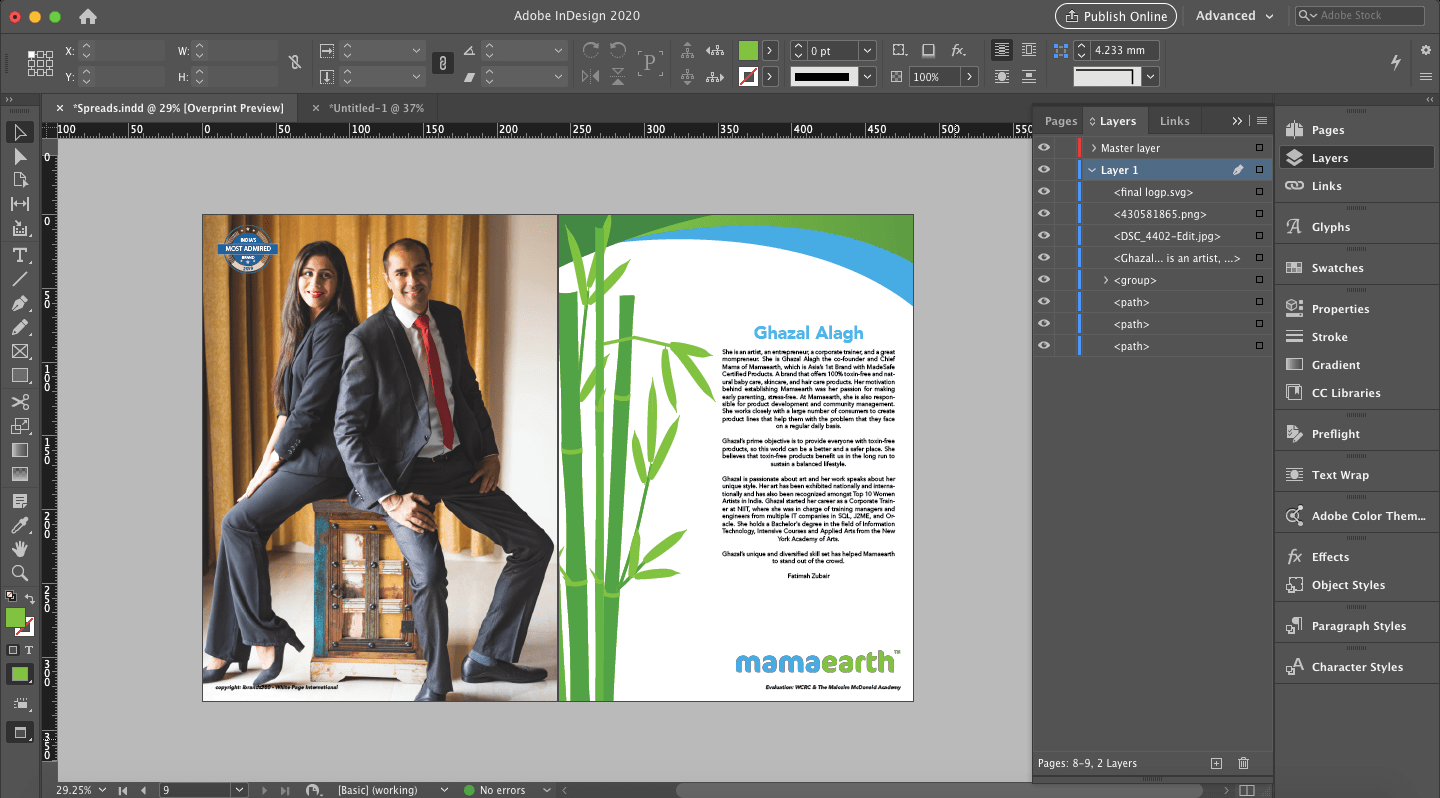Click the Publish Online button
The height and width of the screenshot is (798, 1440).
1115,16
